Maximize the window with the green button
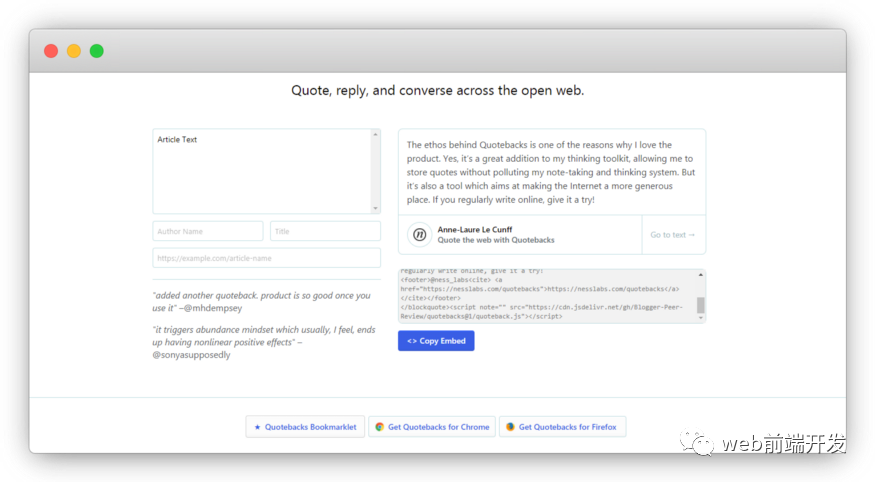This screenshot has width=875, height=482. (x=97, y=51)
